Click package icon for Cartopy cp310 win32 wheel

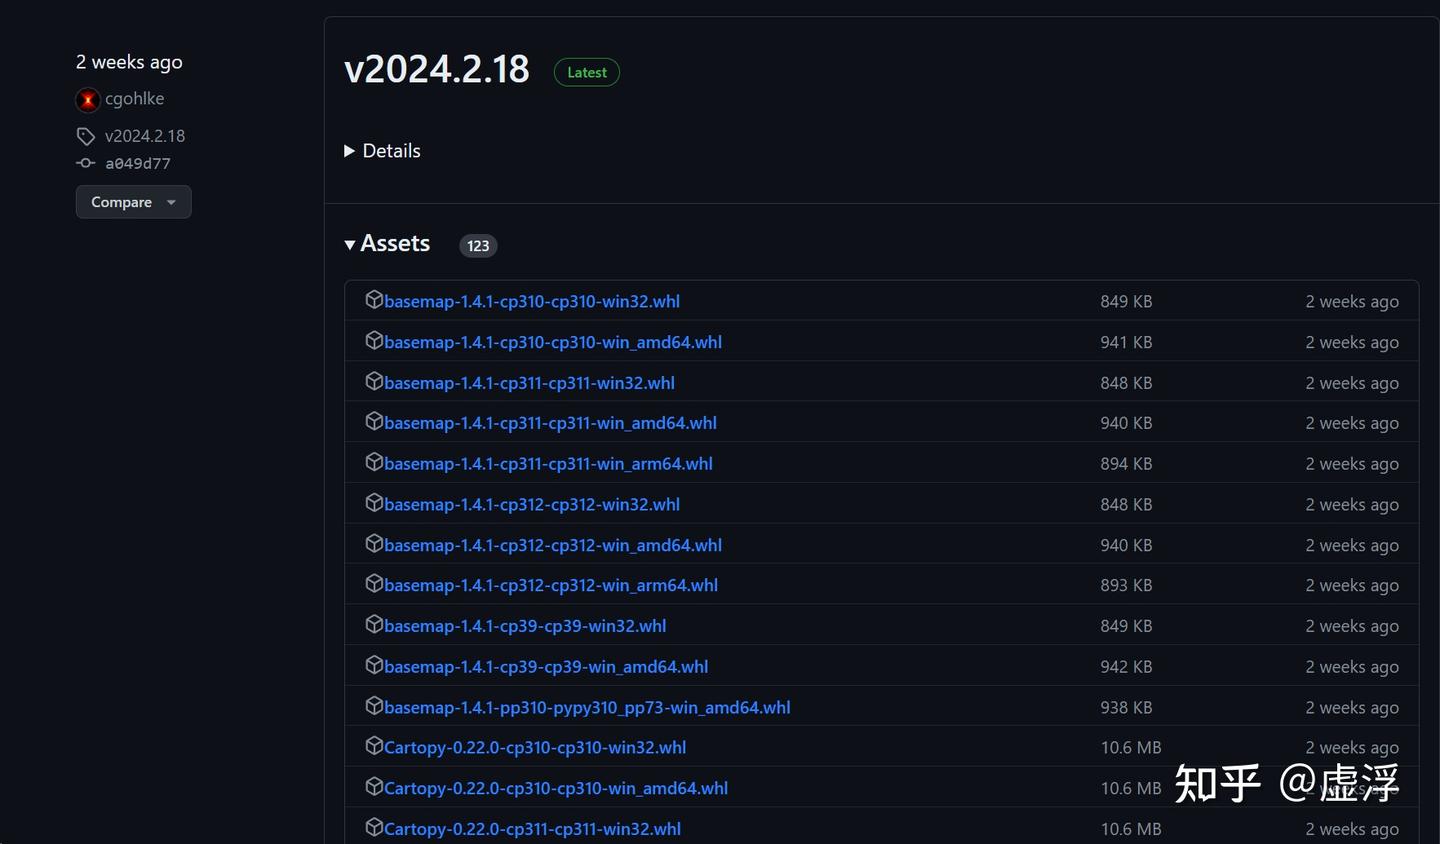pyautogui.click(x=374, y=746)
